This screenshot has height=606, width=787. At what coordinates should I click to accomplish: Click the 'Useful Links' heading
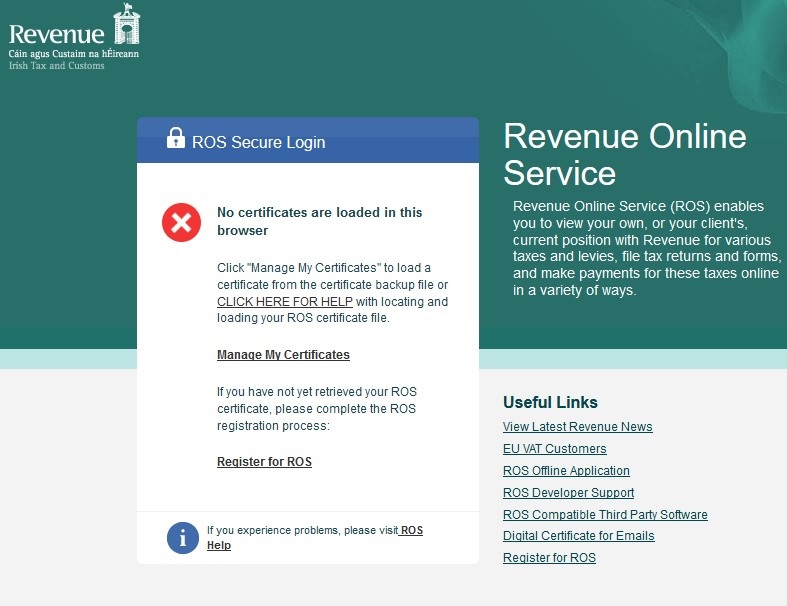click(x=550, y=402)
